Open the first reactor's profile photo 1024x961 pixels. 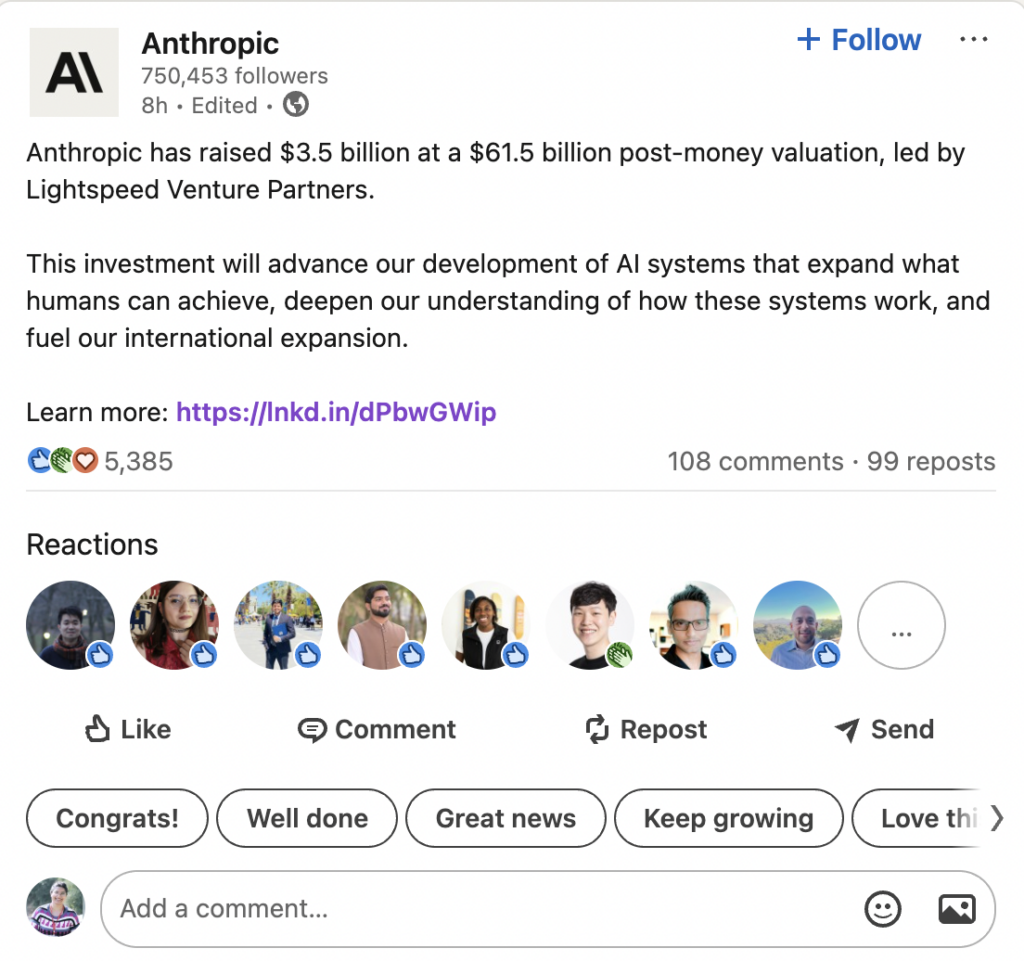pos(70,625)
